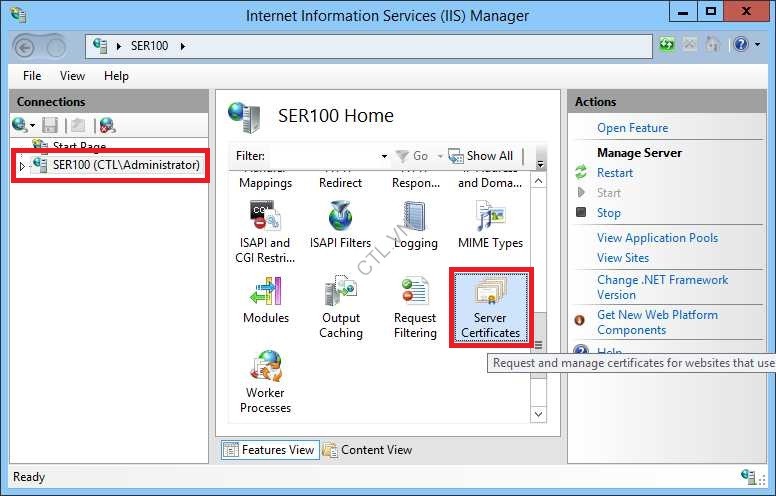Viewport: 776px width, 496px height.
Task: Click inside the Filter input field
Action: 323,156
